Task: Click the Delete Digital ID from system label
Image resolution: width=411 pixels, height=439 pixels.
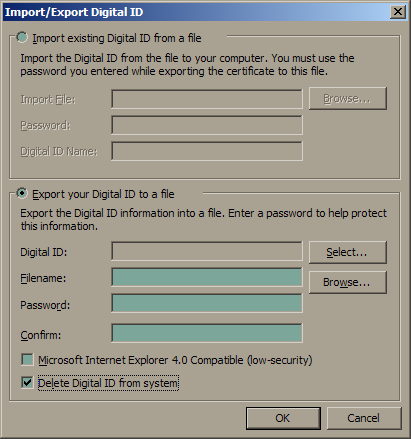Action: (108, 383)
